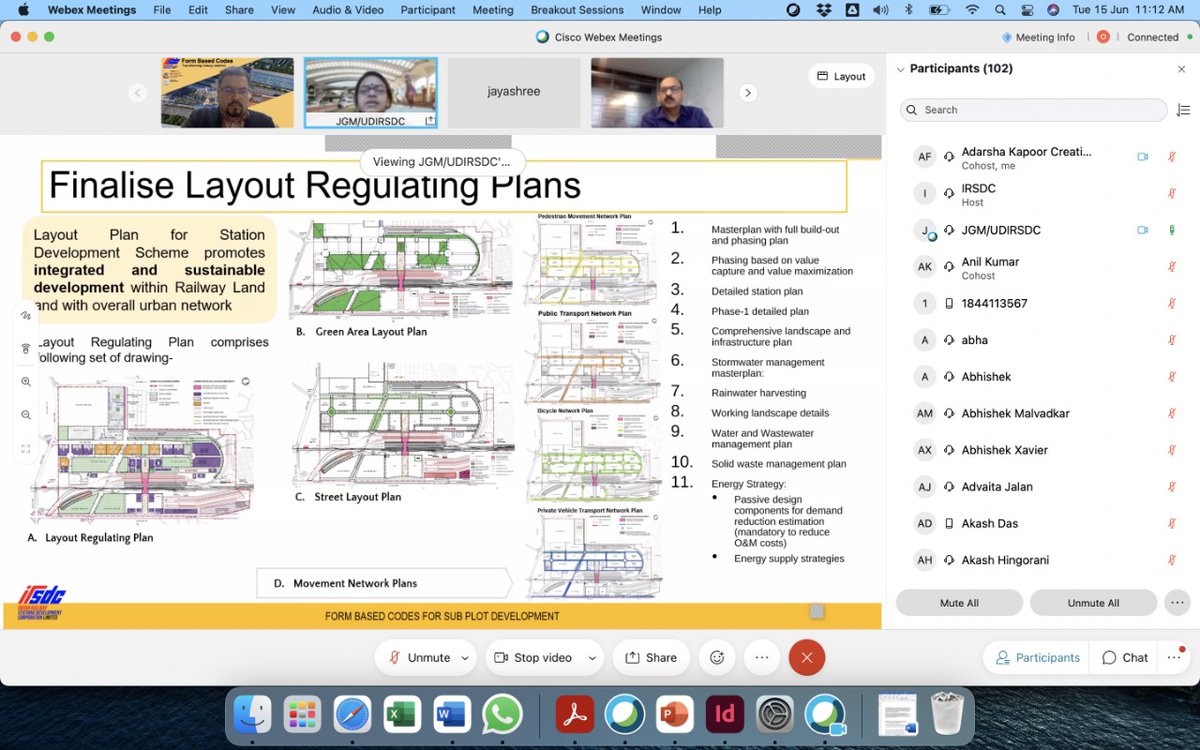The image size is (1200, 750).
Task: Open the emoji reactions button
Action: [x=716, y=657]
